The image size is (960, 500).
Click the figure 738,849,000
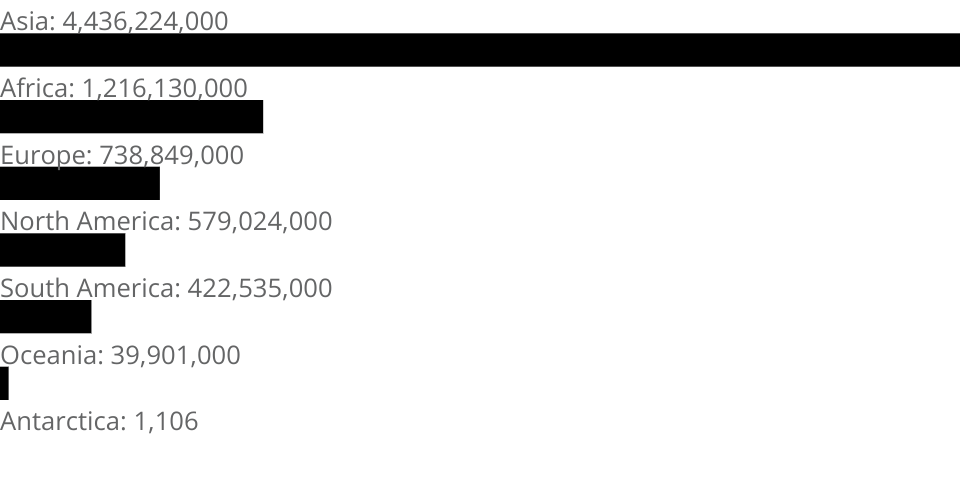171,155
